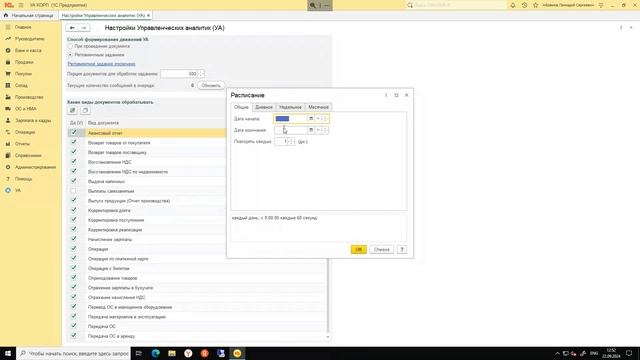Open the Банк и касса section
Image resolution: width=640 pixels, height=360 pixels.
[28, 50]
